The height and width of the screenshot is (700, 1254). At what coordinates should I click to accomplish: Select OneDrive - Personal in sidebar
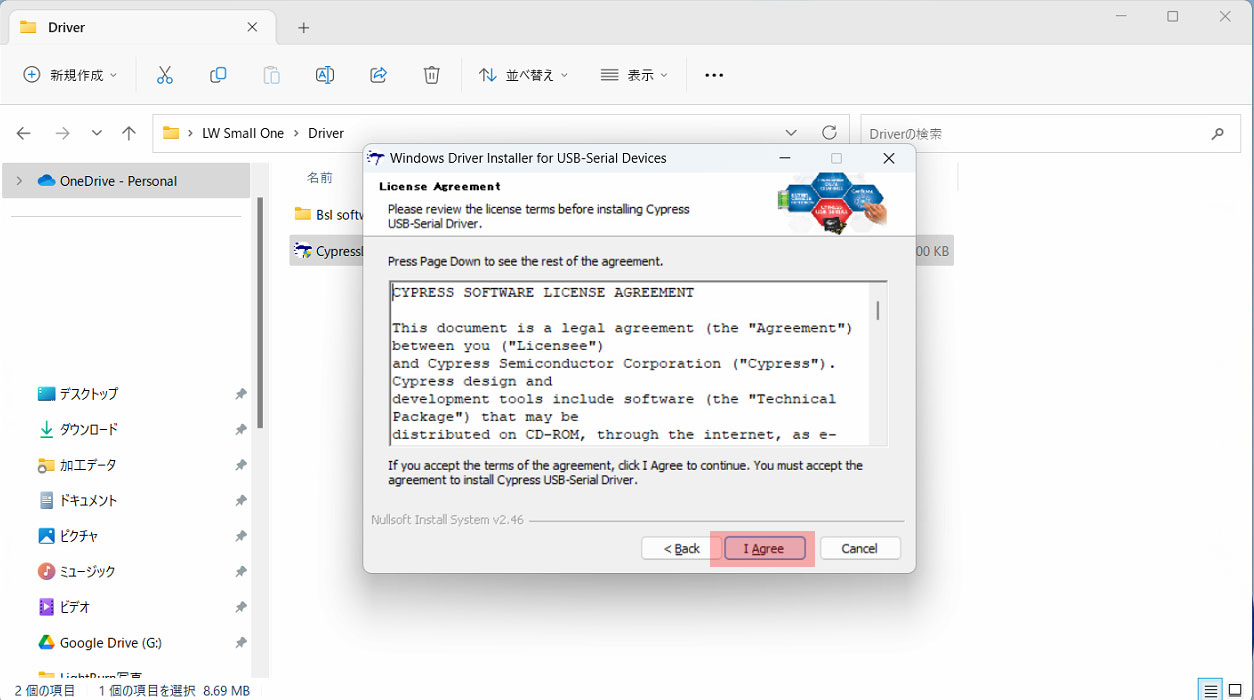(126, 181)
